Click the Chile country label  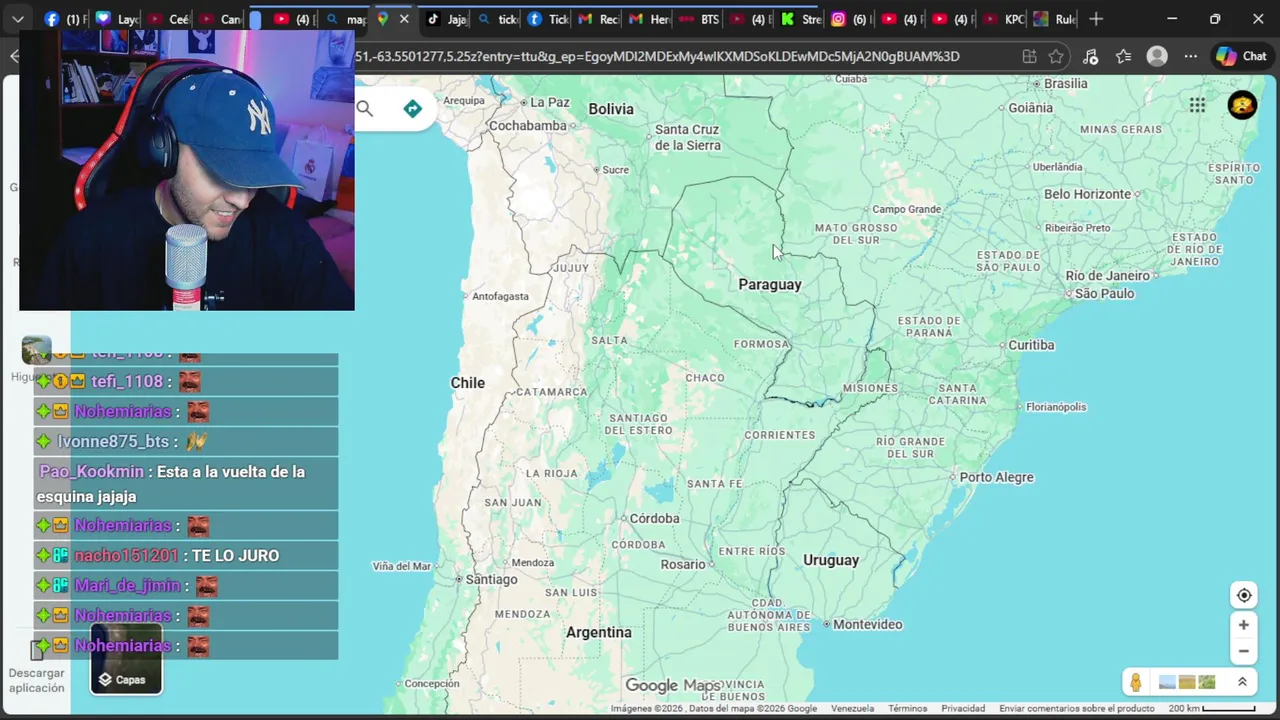tap(467, 383)
